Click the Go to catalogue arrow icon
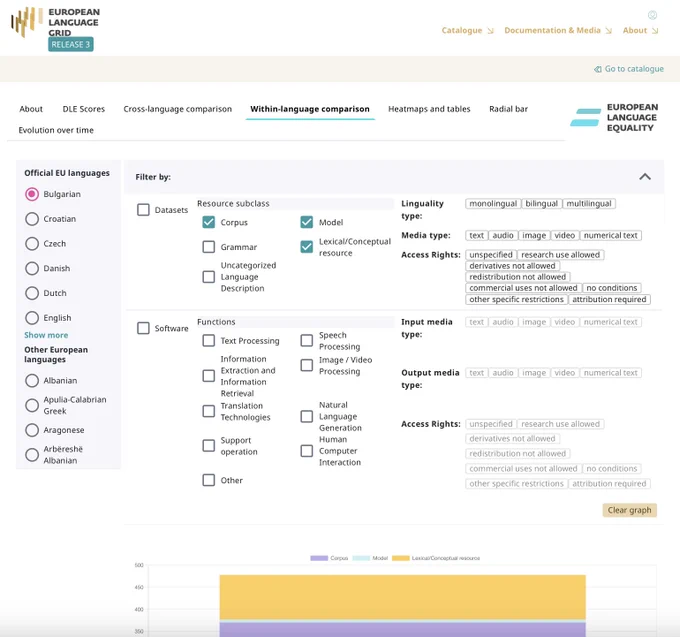Viewport: 680px width, 637px height. tap(598, 69)
